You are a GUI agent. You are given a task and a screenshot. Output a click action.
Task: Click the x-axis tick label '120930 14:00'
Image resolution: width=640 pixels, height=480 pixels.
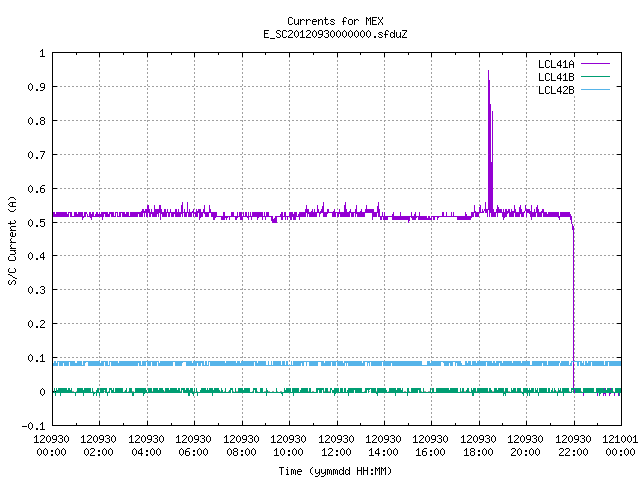point(383,446)
